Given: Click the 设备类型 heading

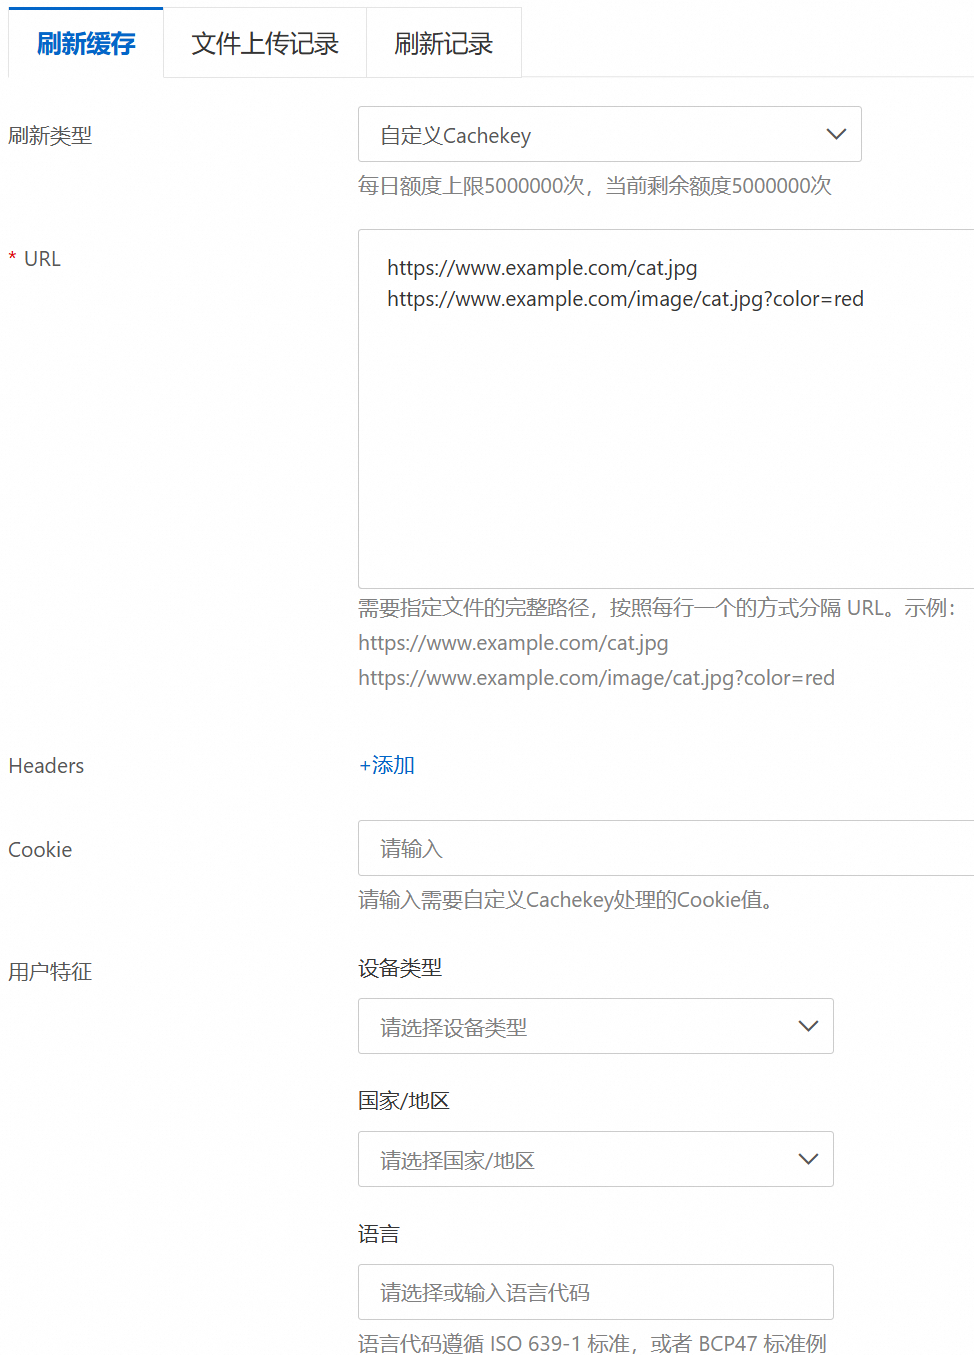Looking at the screenshot, I should point(400,968).
